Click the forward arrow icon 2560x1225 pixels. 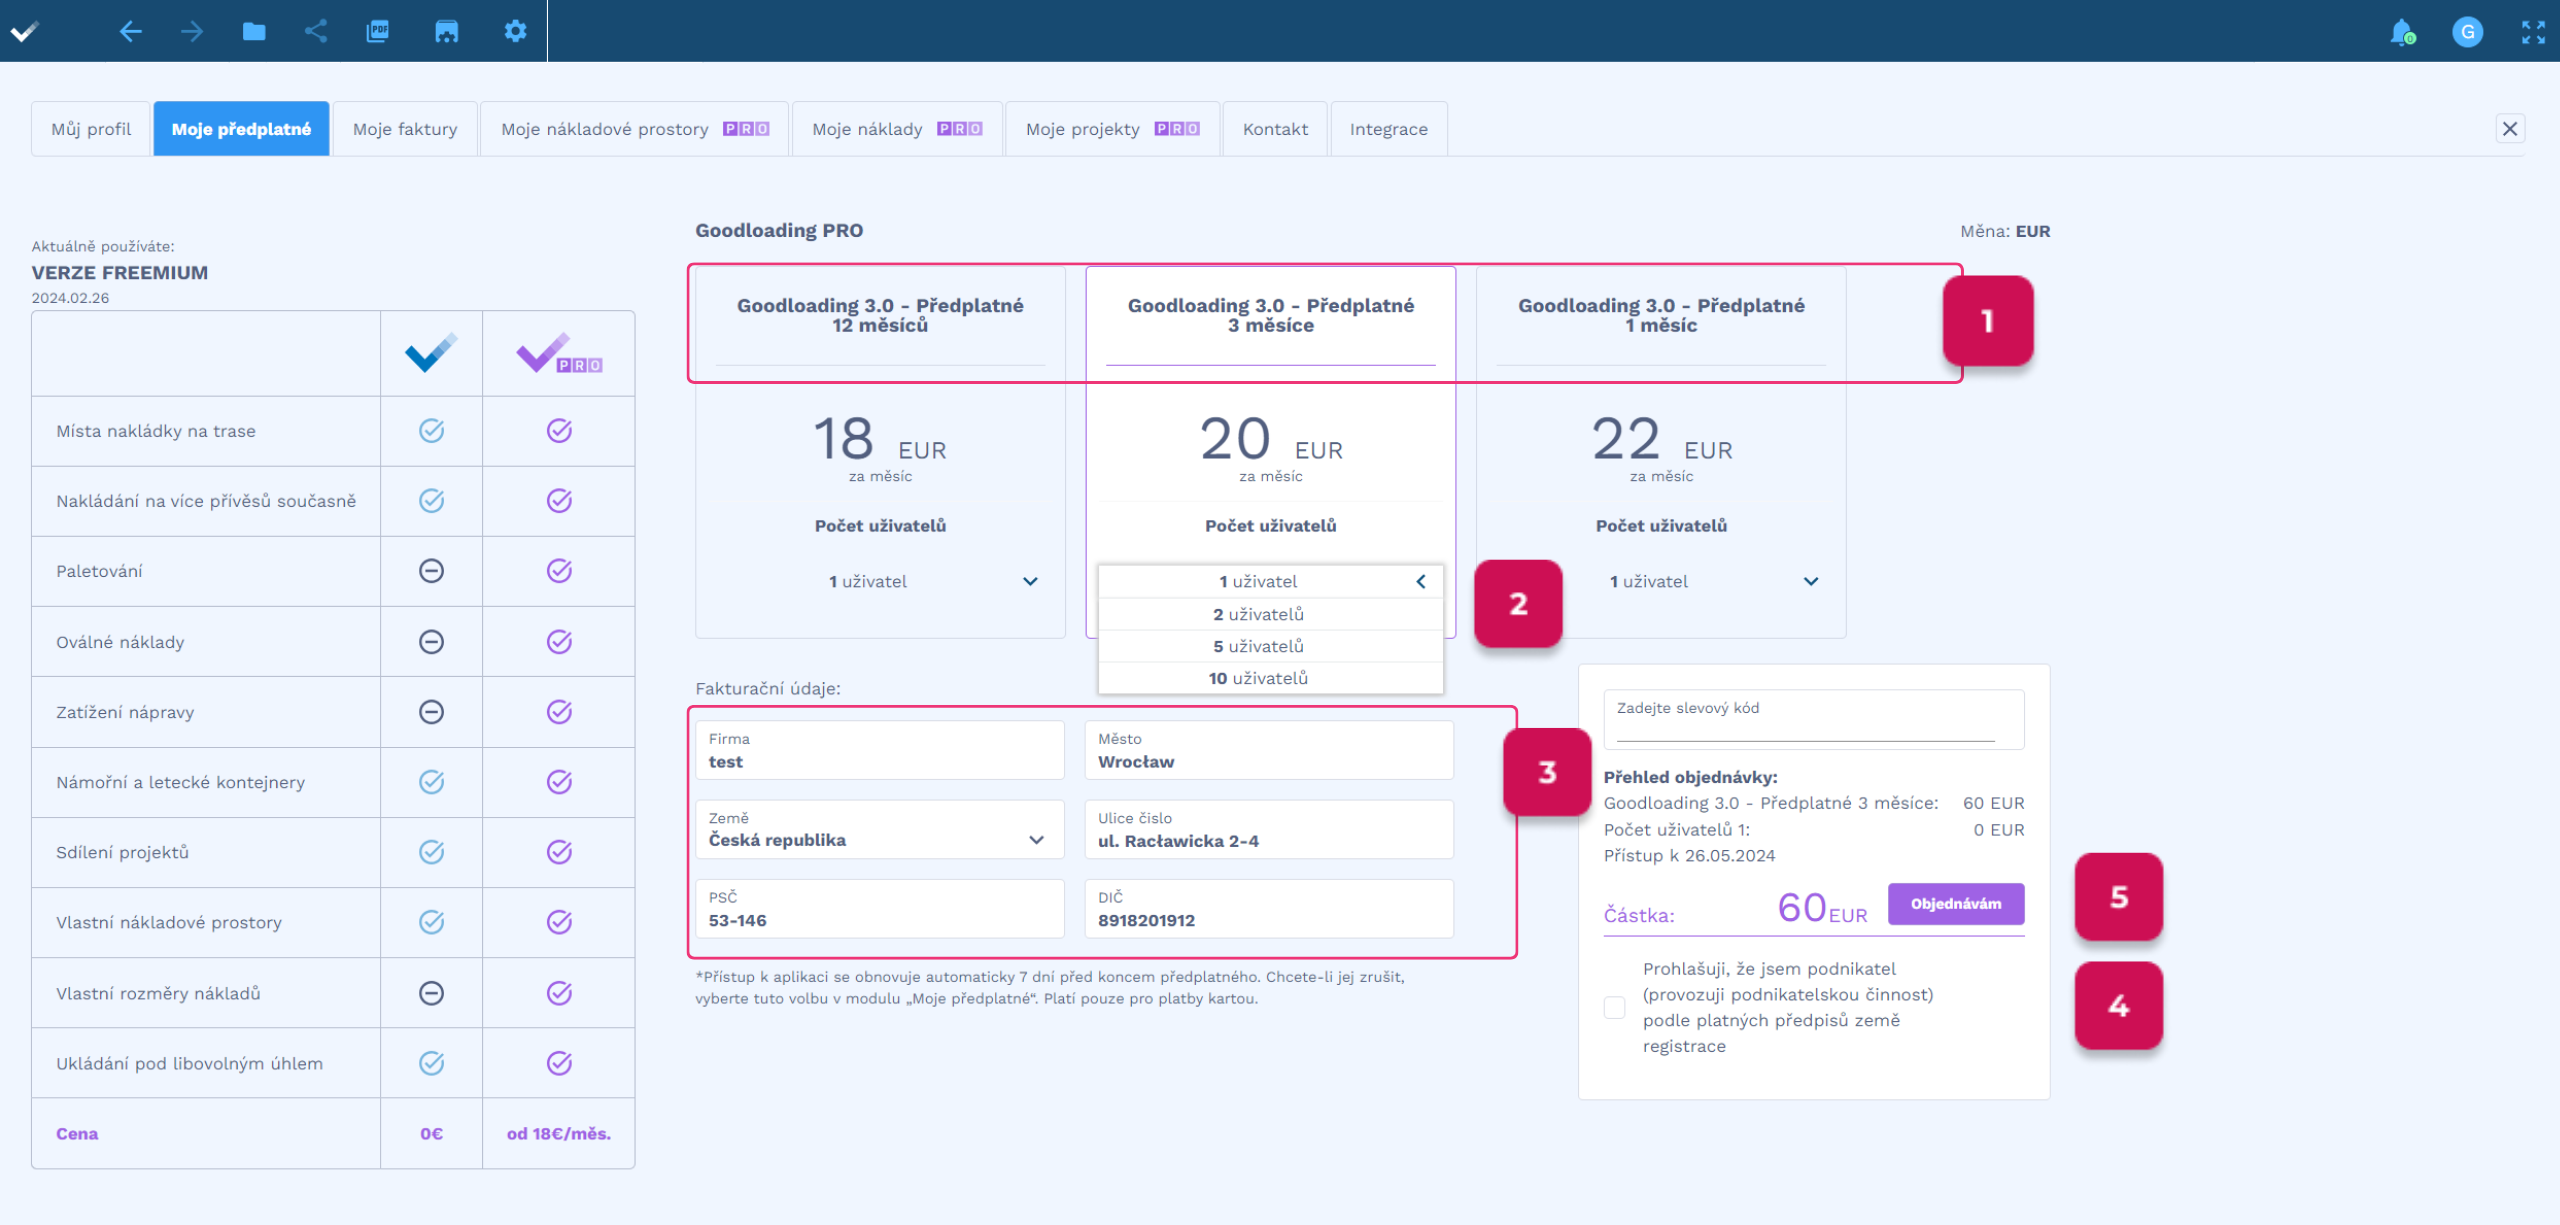[x=192, y=31]
